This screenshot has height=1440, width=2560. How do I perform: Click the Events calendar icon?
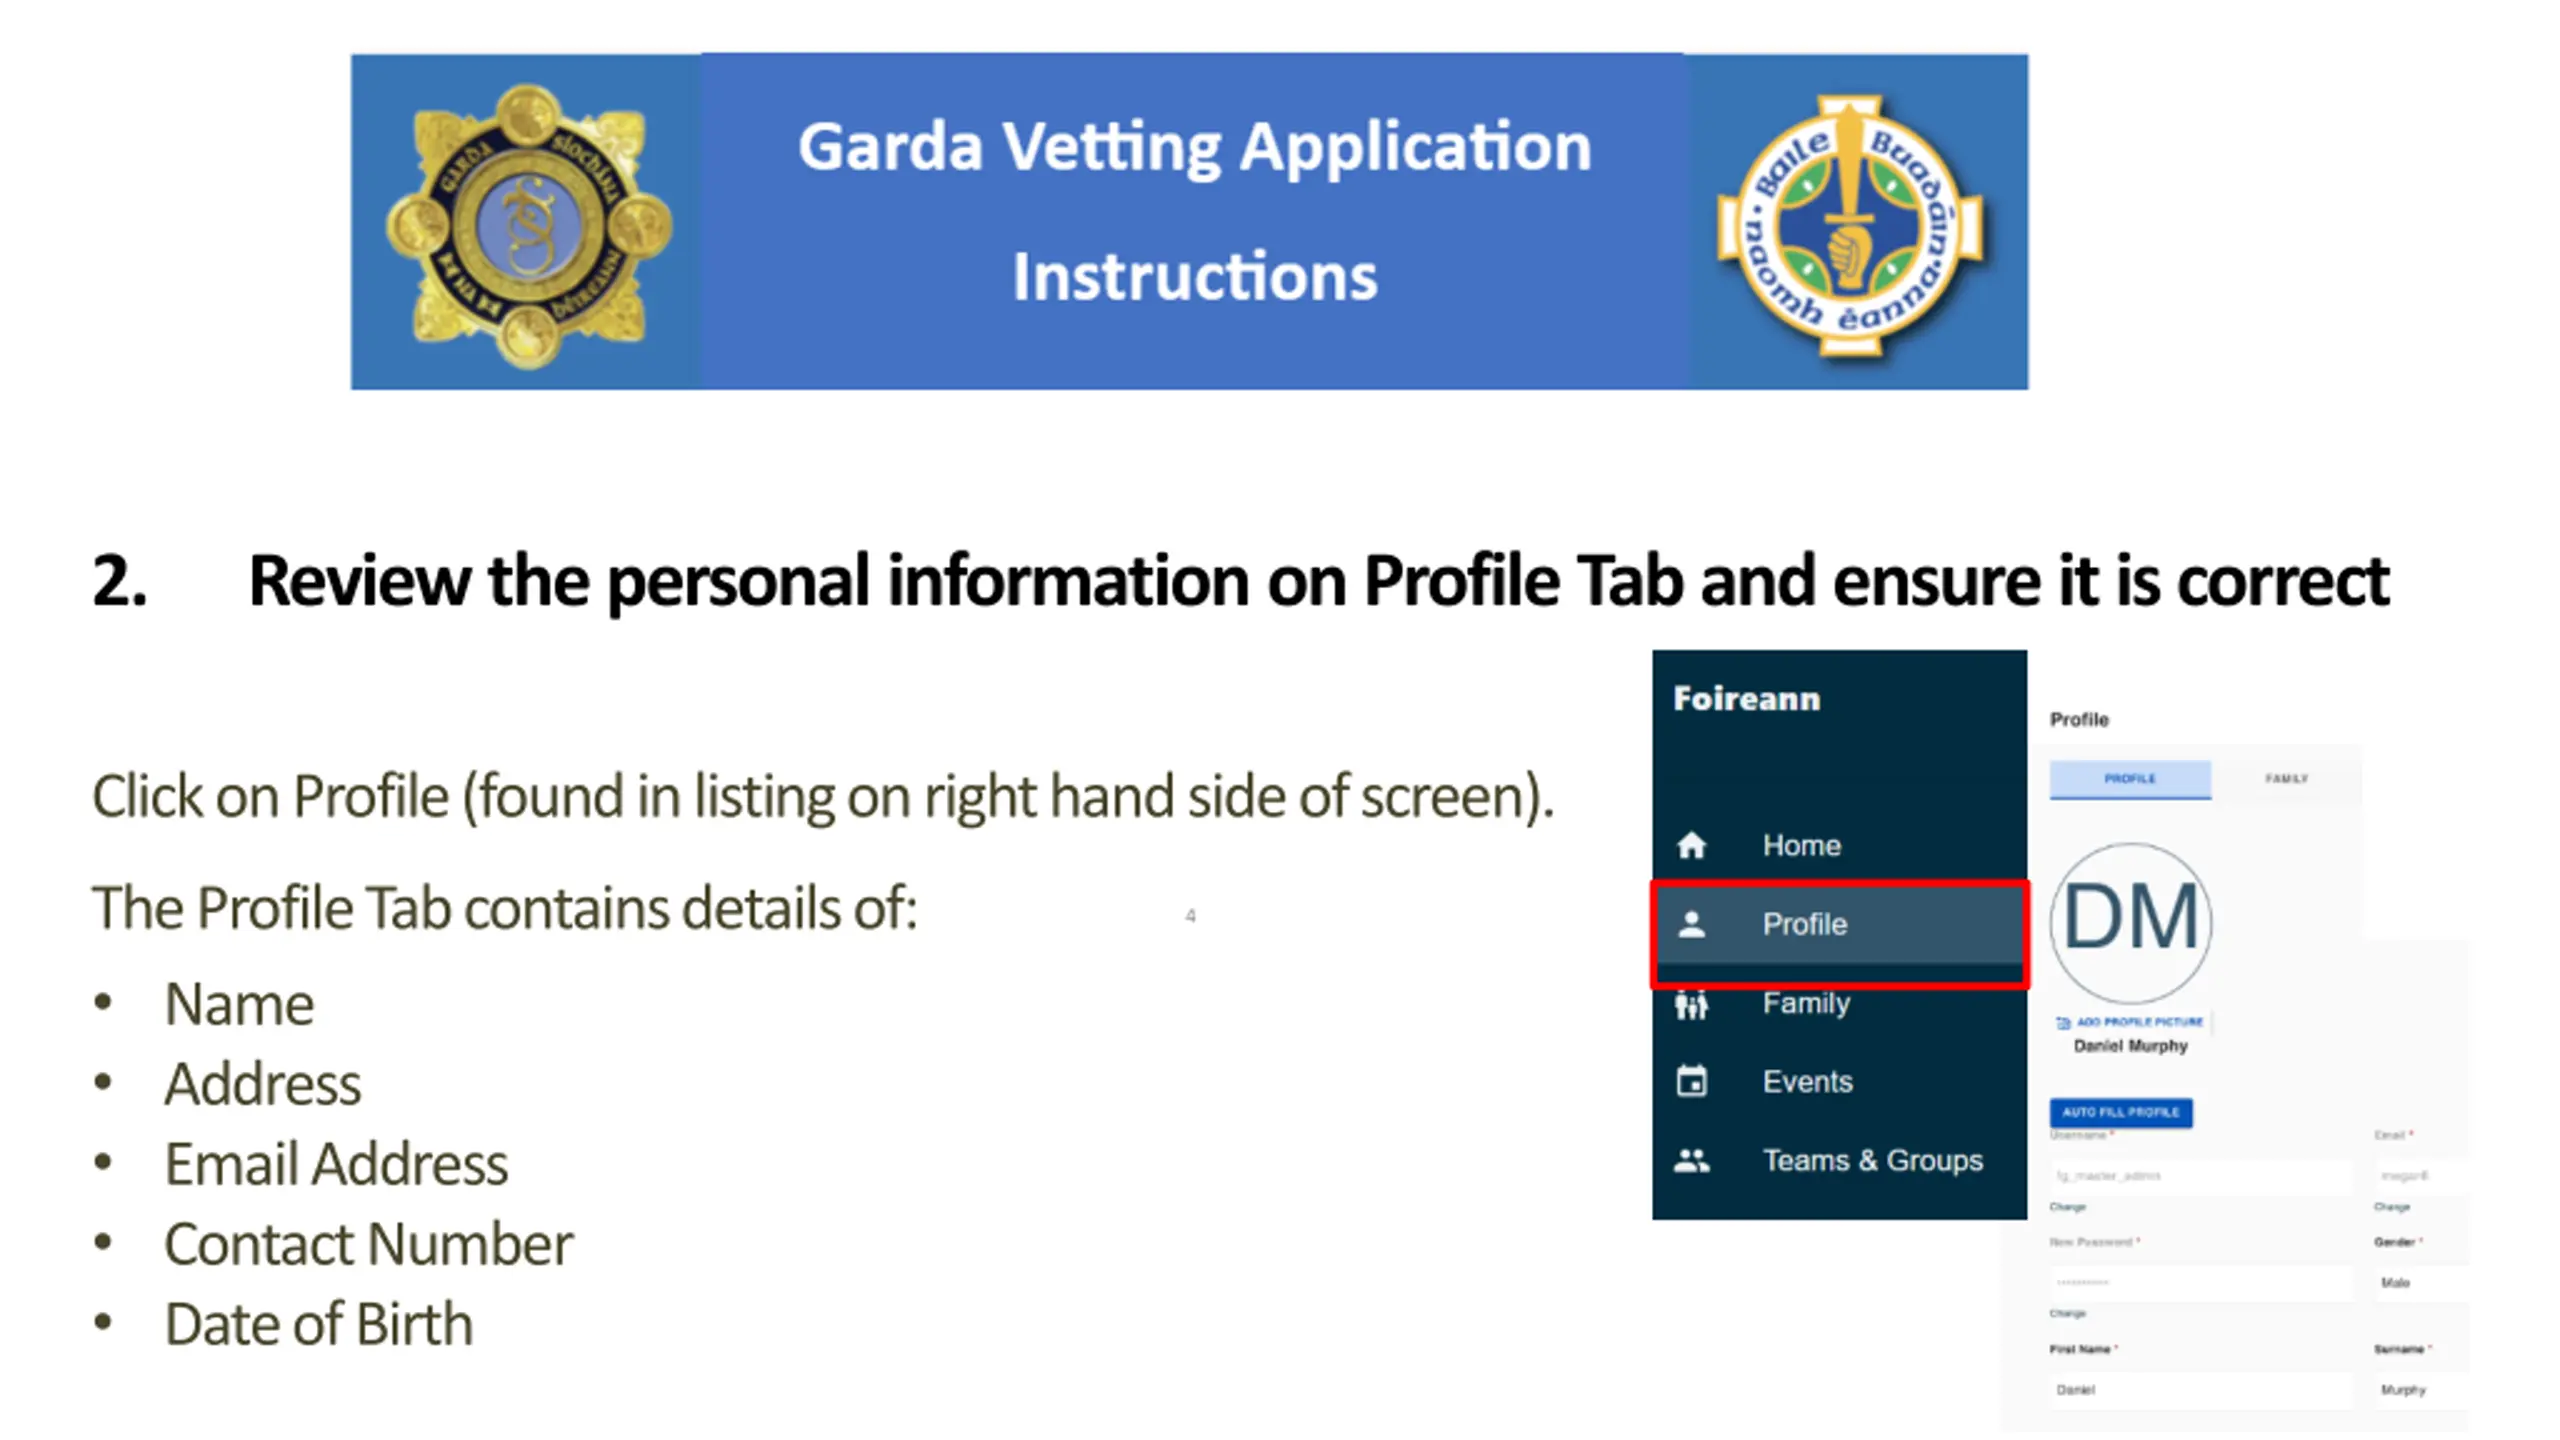(x=1691, y=1081)
